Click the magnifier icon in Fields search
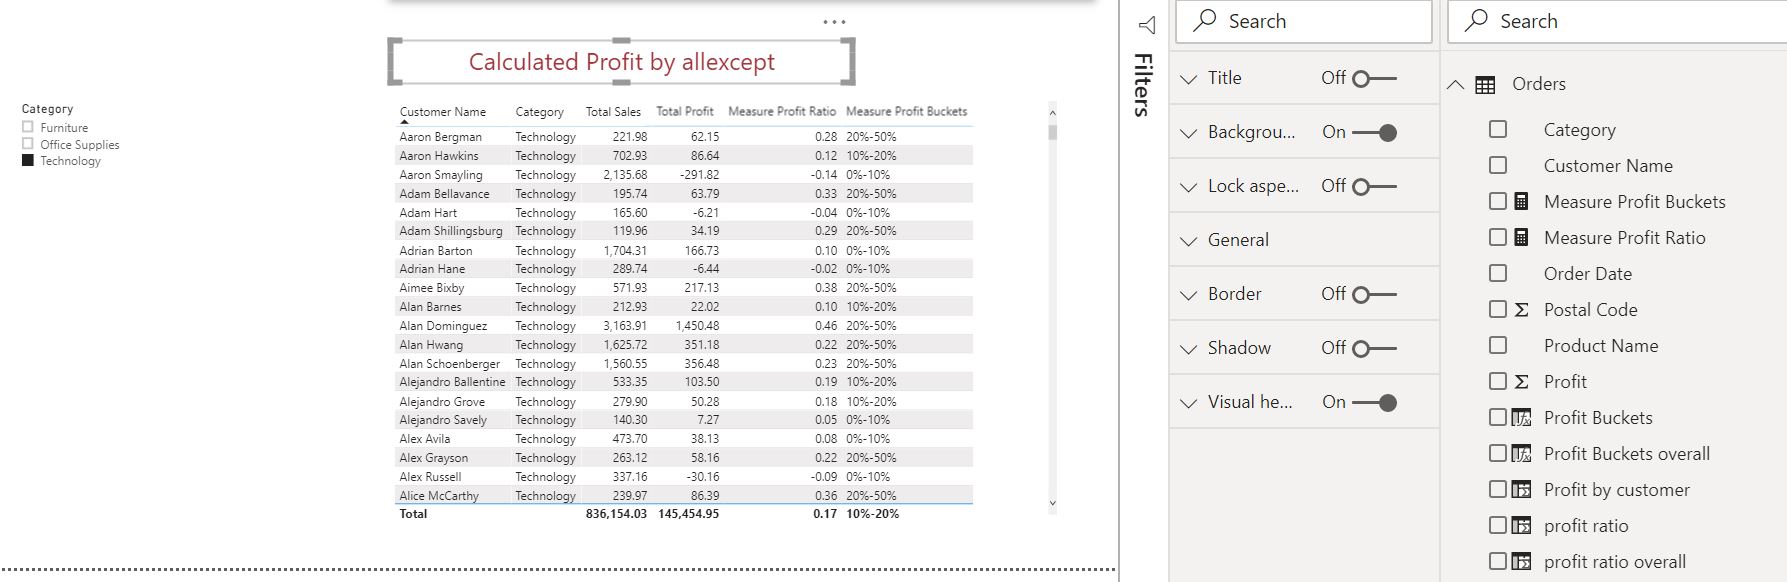 pos(1476,20)
